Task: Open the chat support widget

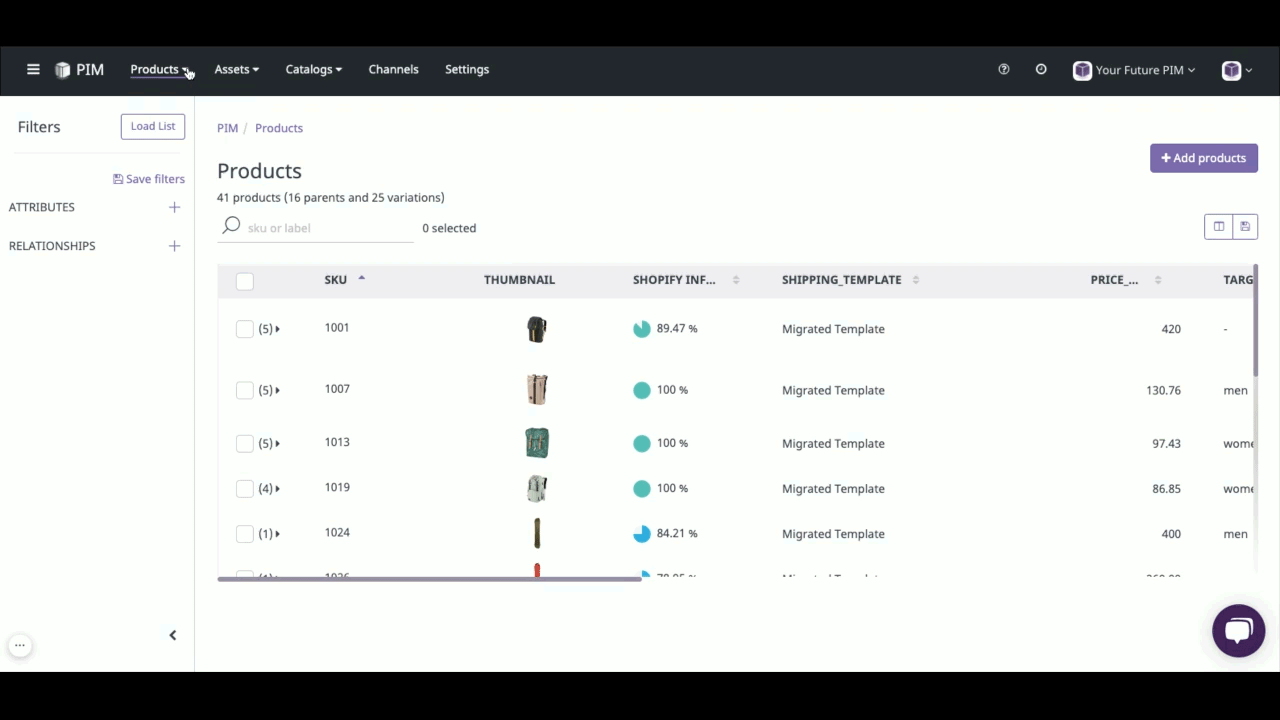Action: click(1238, 630)
